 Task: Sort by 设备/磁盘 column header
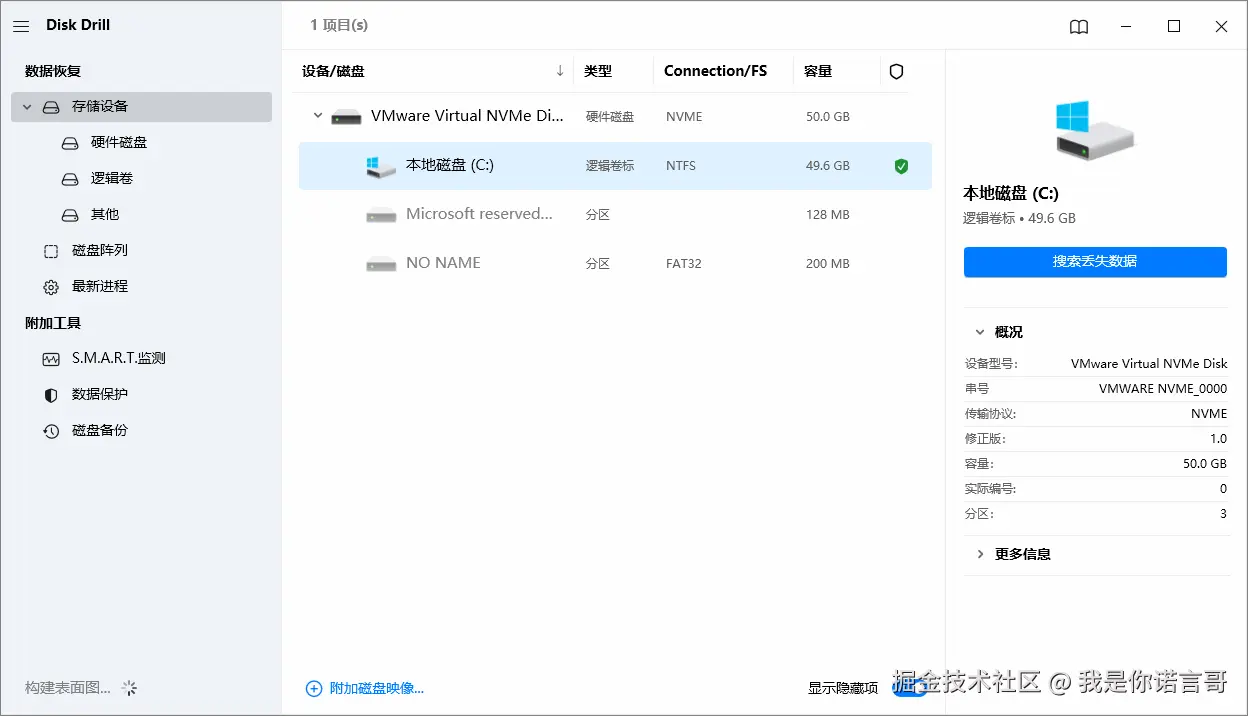pyautogui.click(x=333, y=72)
